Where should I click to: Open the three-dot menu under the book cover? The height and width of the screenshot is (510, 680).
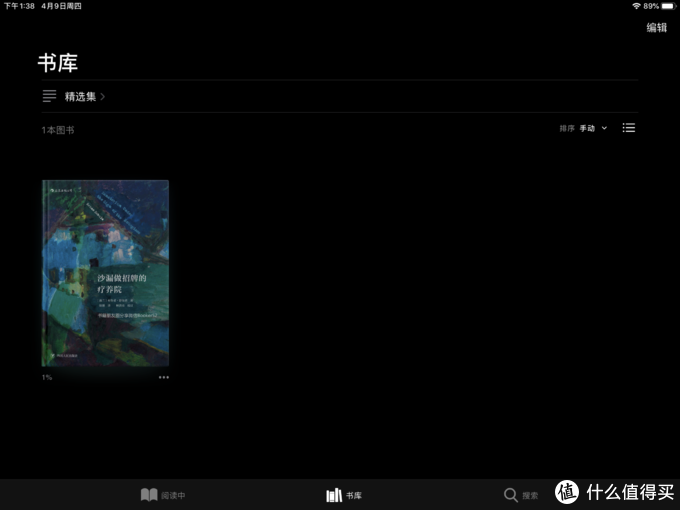pyautogui.click(x=163, y=377)
